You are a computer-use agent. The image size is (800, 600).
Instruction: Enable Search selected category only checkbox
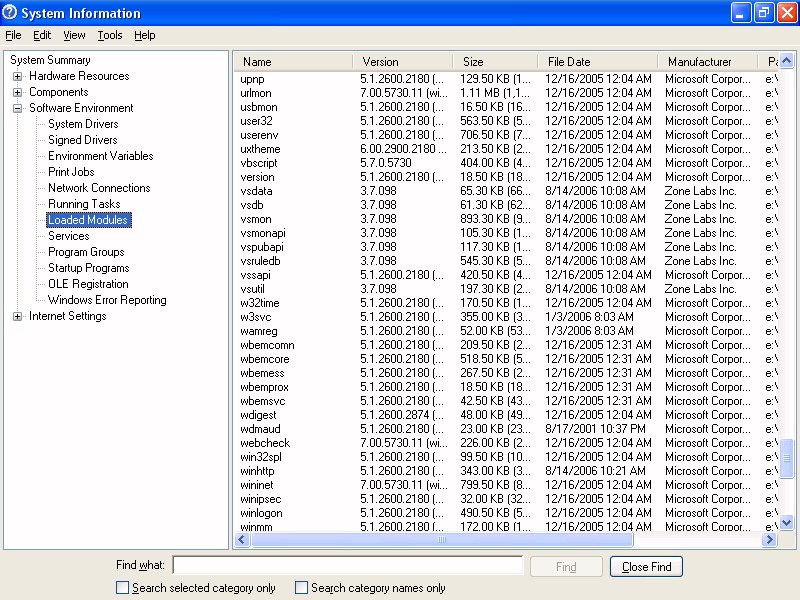(x=123, y=588)
